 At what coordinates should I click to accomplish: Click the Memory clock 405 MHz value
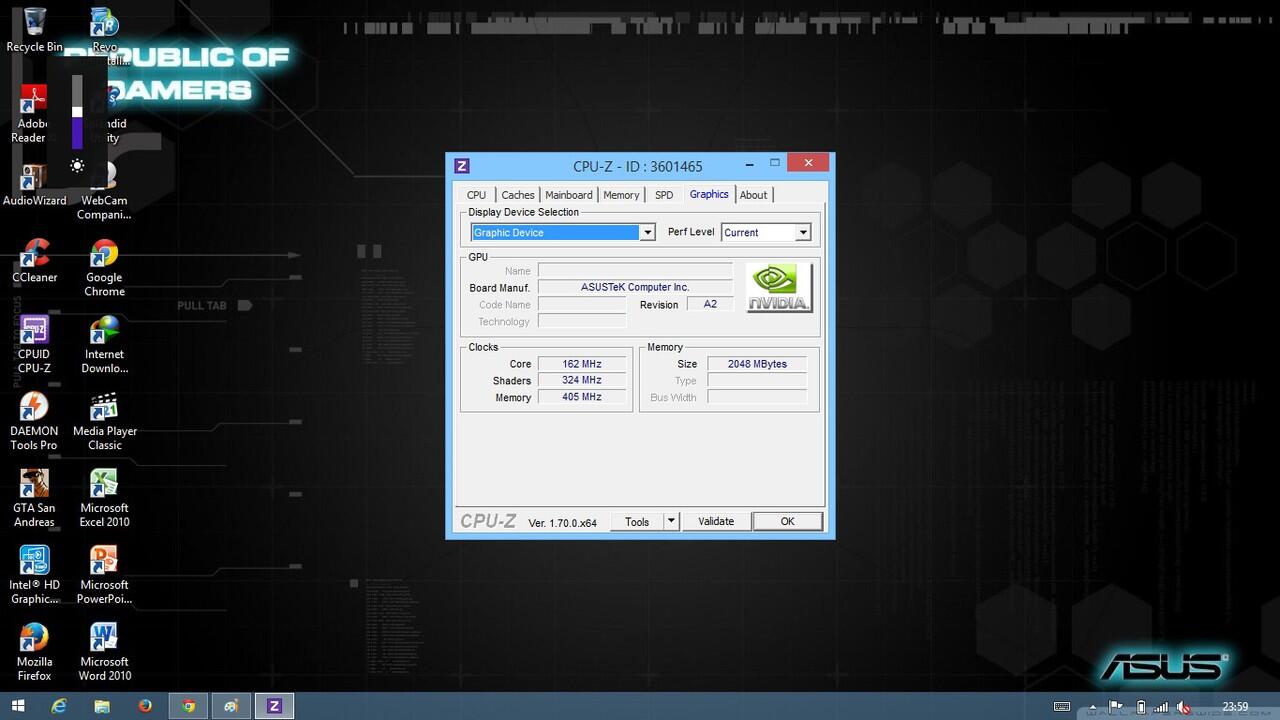tap(582, 397)
